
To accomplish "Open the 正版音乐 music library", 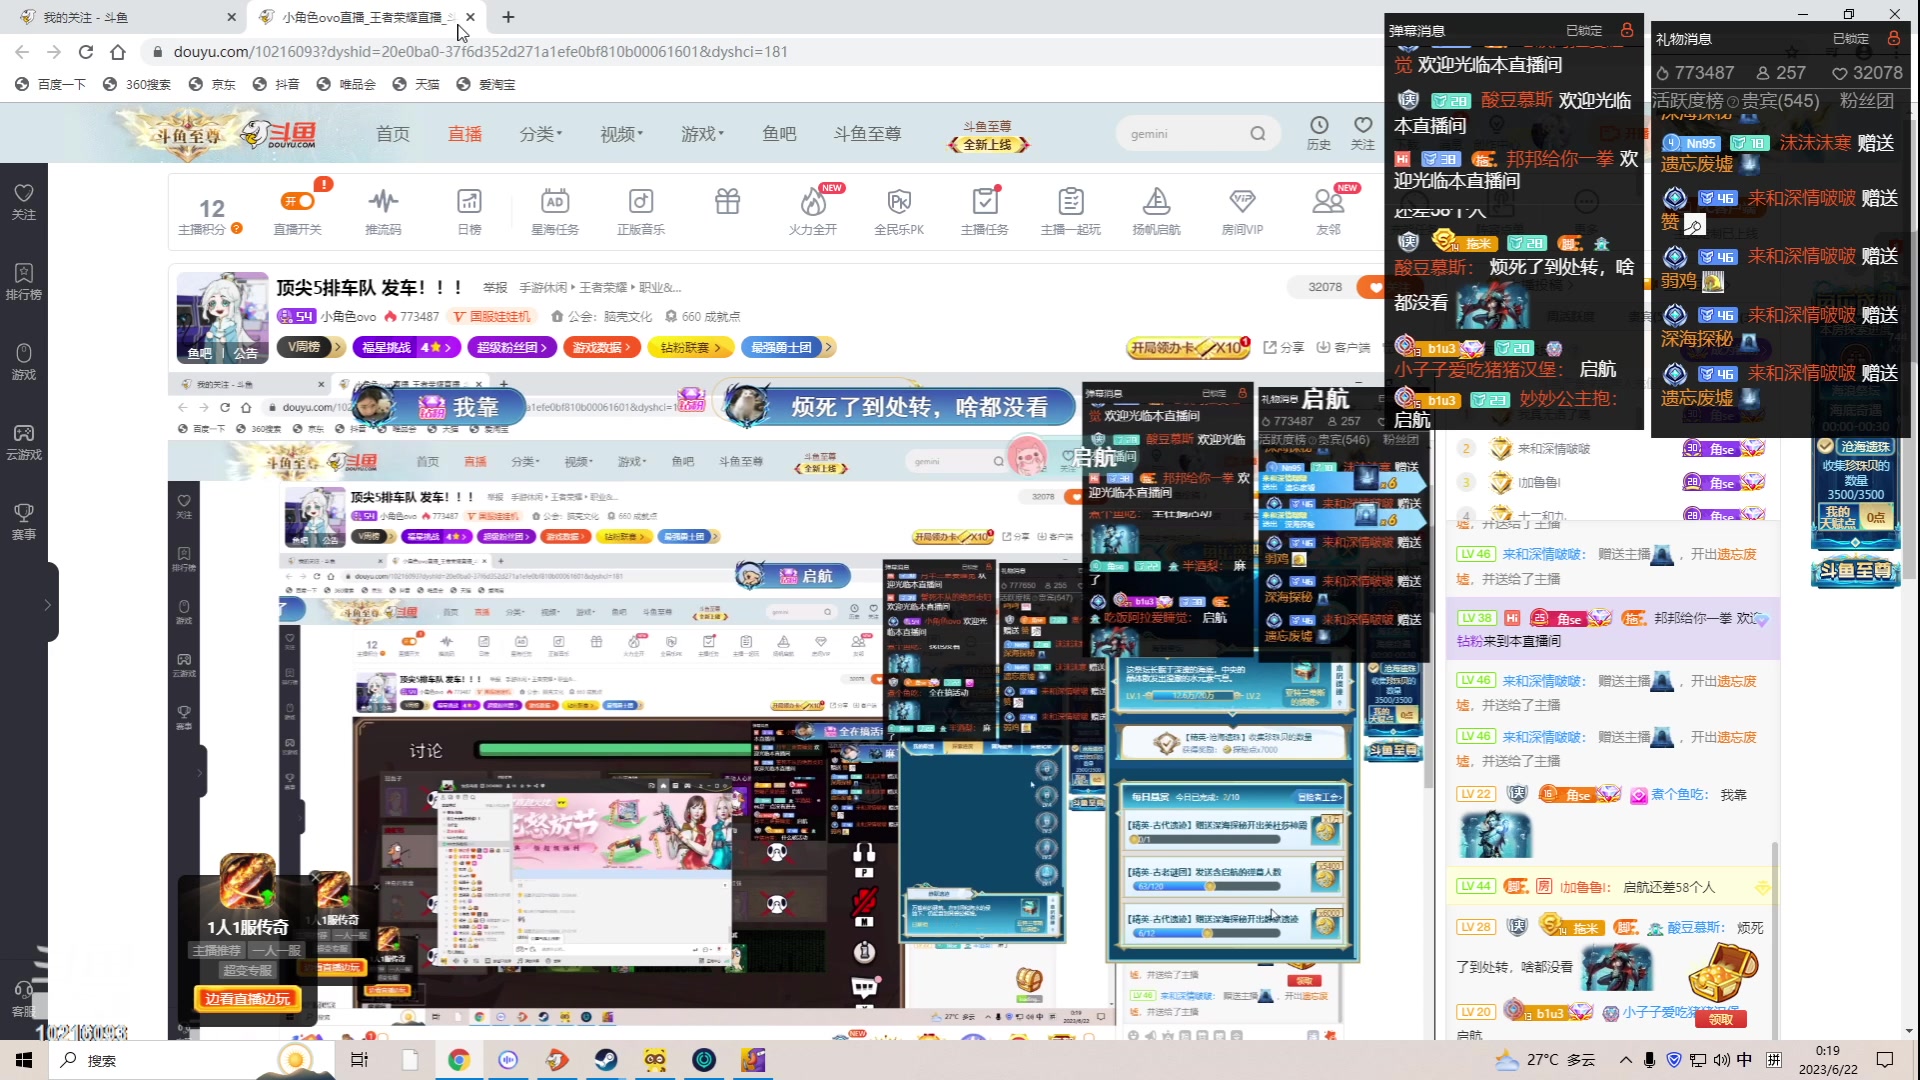I will [641, 210].
